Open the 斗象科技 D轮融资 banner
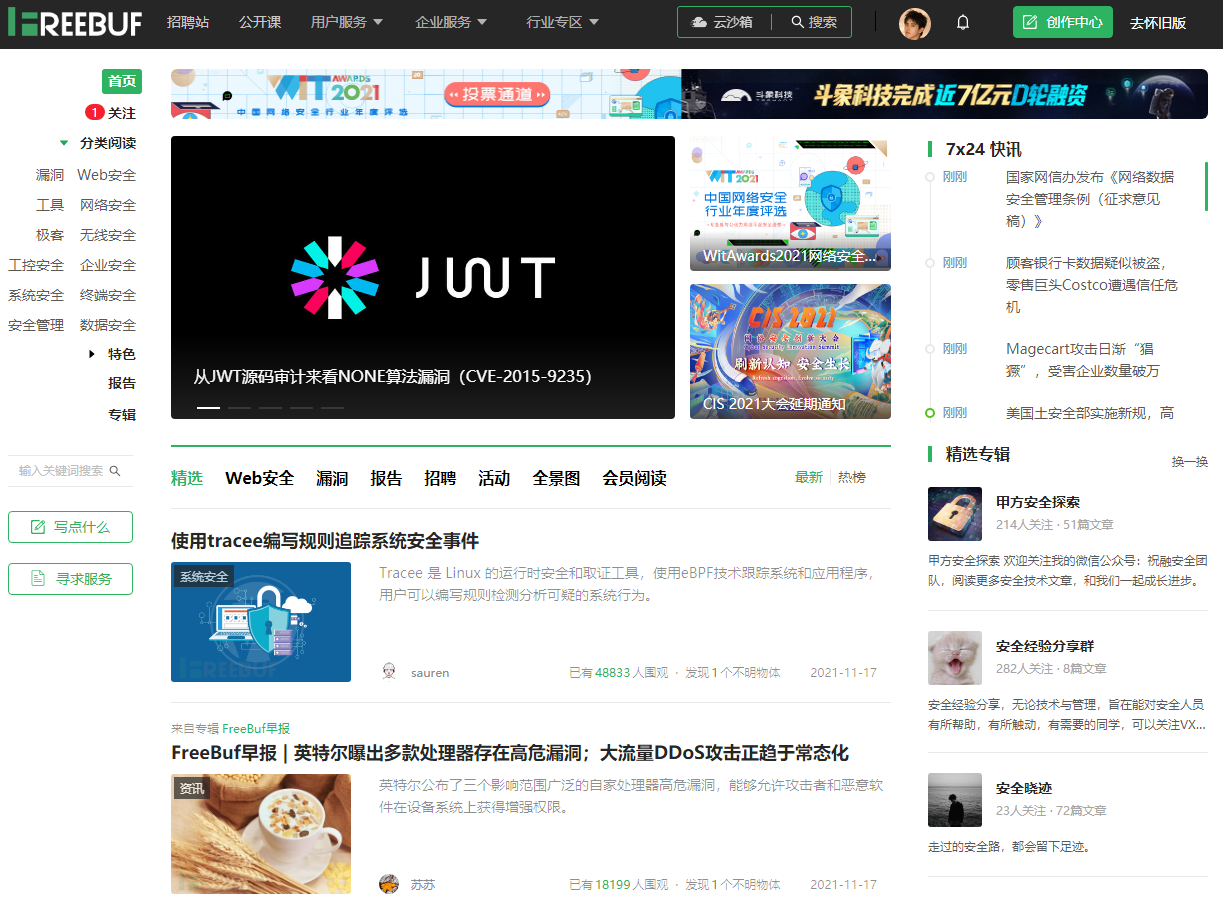The image size is (1223, 897). pyautogui.click(x=945, y=94)
